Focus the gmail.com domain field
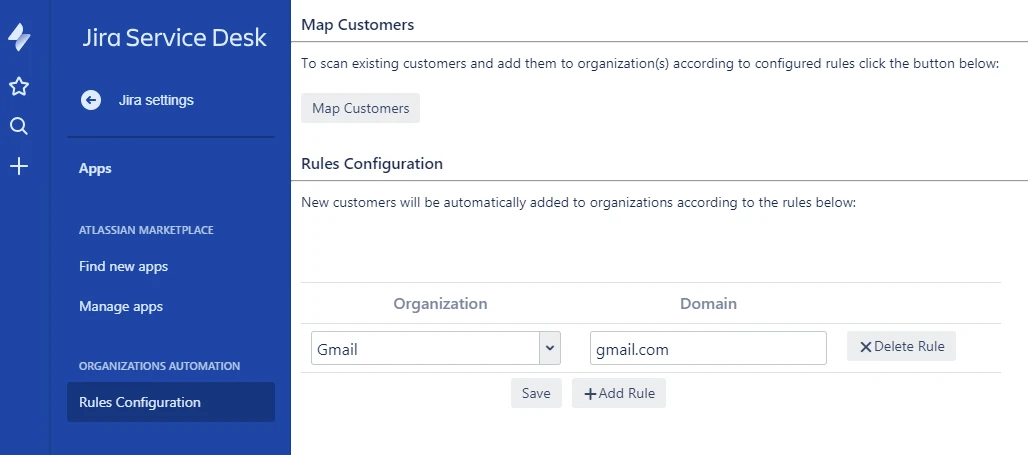The height and width of the screenshot is (455, 1028). coord(708,348)
